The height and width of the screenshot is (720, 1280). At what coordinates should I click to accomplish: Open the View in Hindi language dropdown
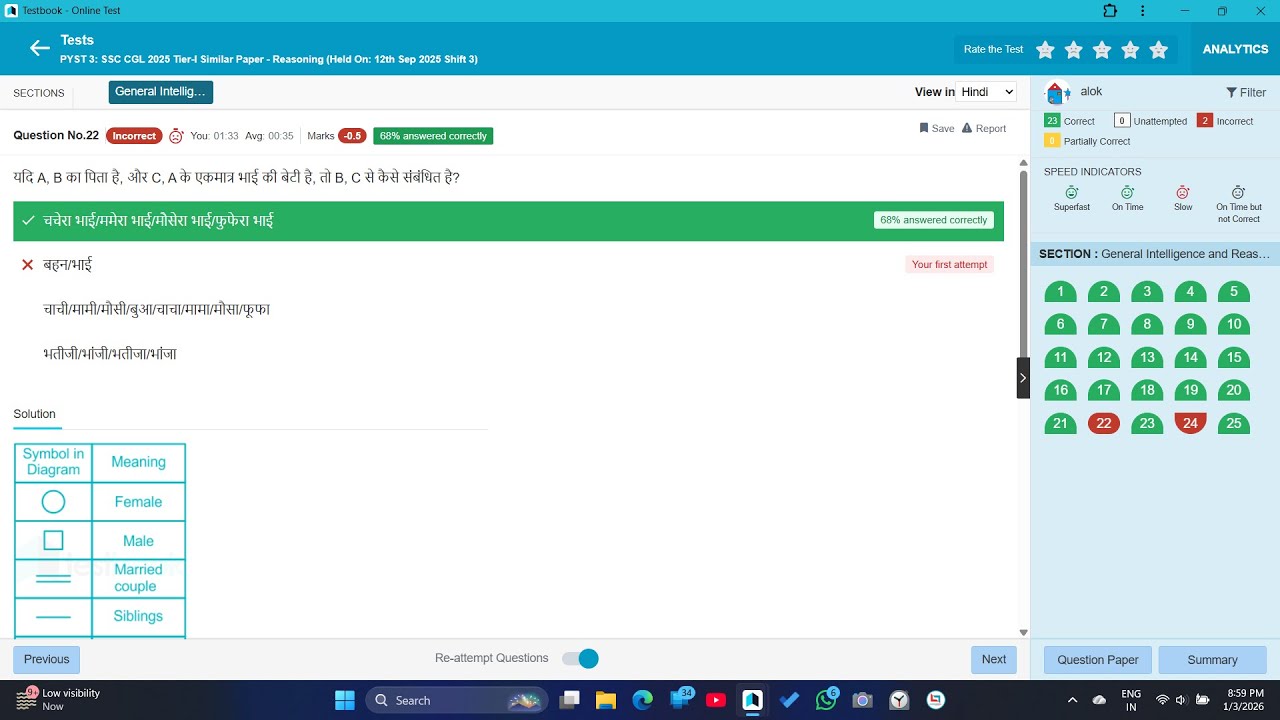click(x=987, y=92)
